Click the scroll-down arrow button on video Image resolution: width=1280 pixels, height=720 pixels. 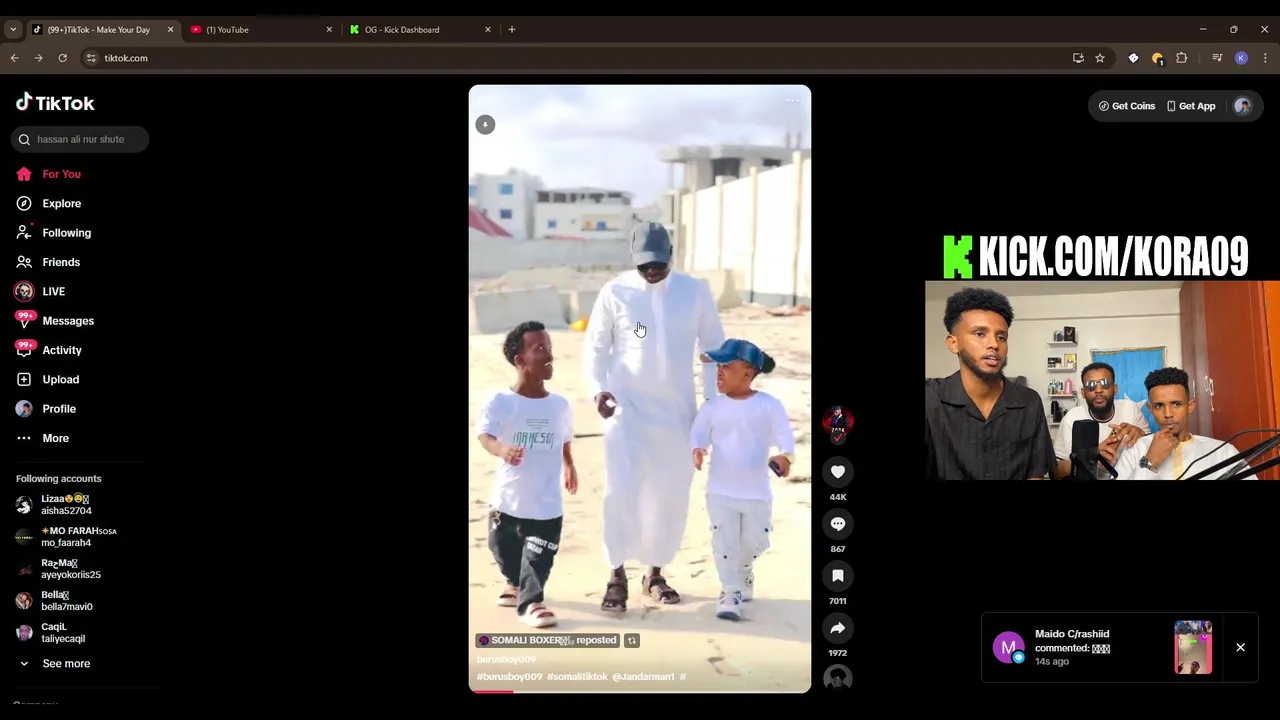tap(485, 125)
